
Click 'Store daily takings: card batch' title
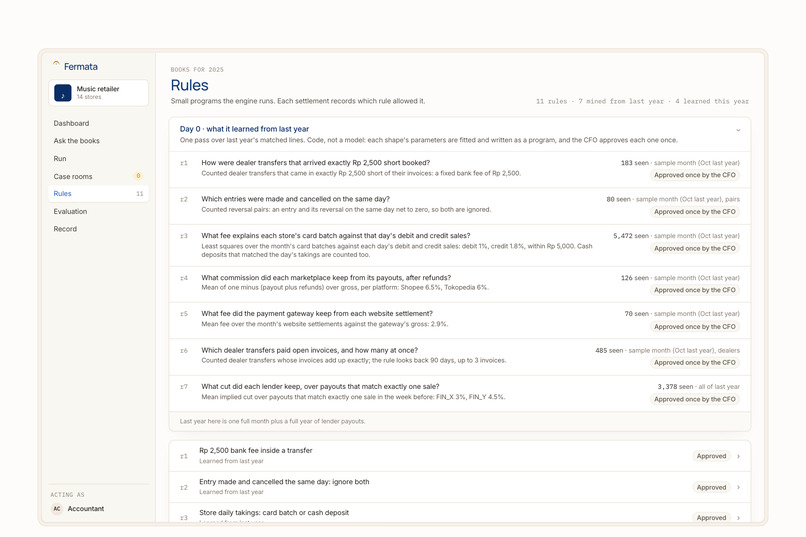coord(274,513)
